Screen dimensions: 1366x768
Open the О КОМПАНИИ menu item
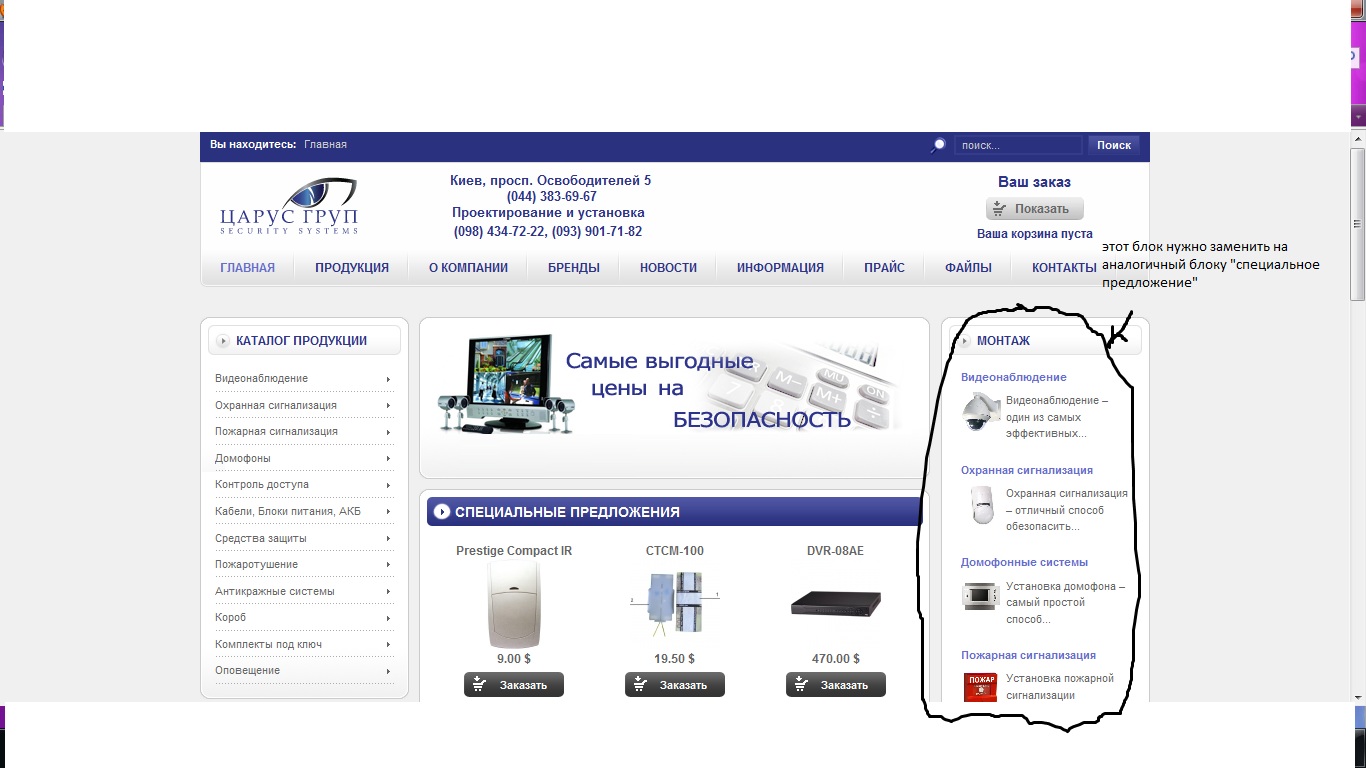point(468,268)
